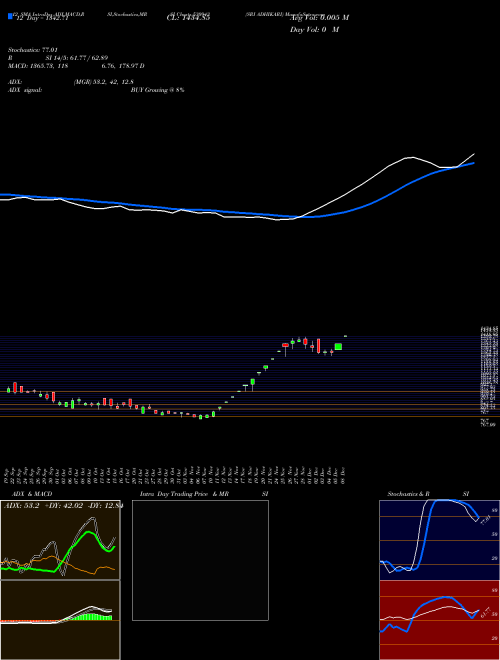Click the blue 12 Day SMA legend square
The height and width of the screenshot is (660, 500).
tap(10, 17)
